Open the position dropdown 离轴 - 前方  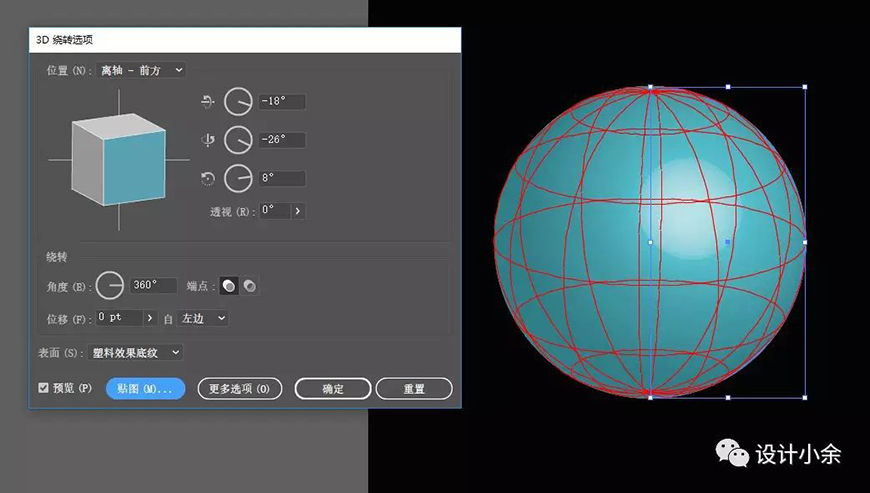click(141, 70)
